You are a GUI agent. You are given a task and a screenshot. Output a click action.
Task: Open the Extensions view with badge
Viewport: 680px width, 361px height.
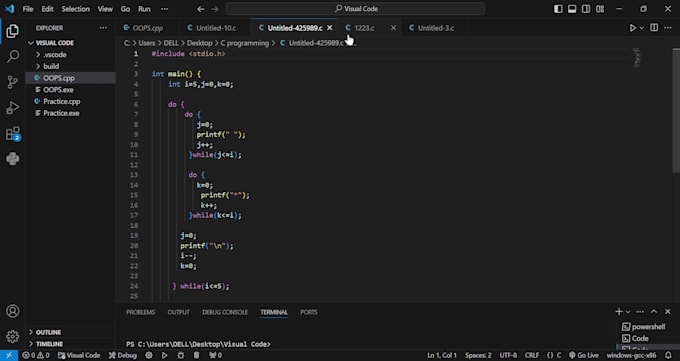tap(13, 134)
